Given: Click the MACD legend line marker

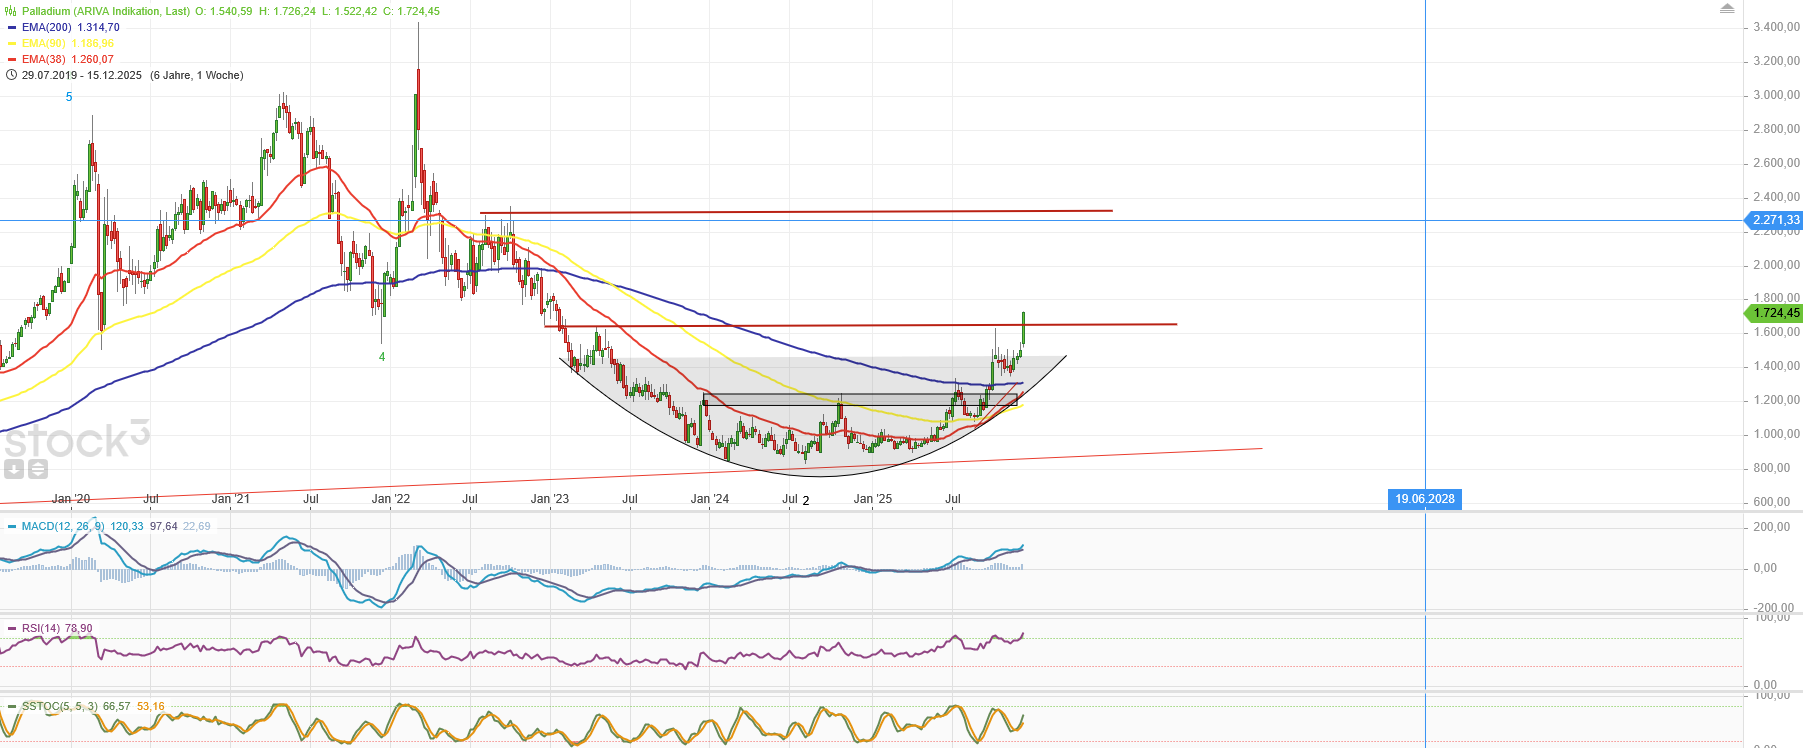Looking at the screenshot, I should click(x=12, y=527).
